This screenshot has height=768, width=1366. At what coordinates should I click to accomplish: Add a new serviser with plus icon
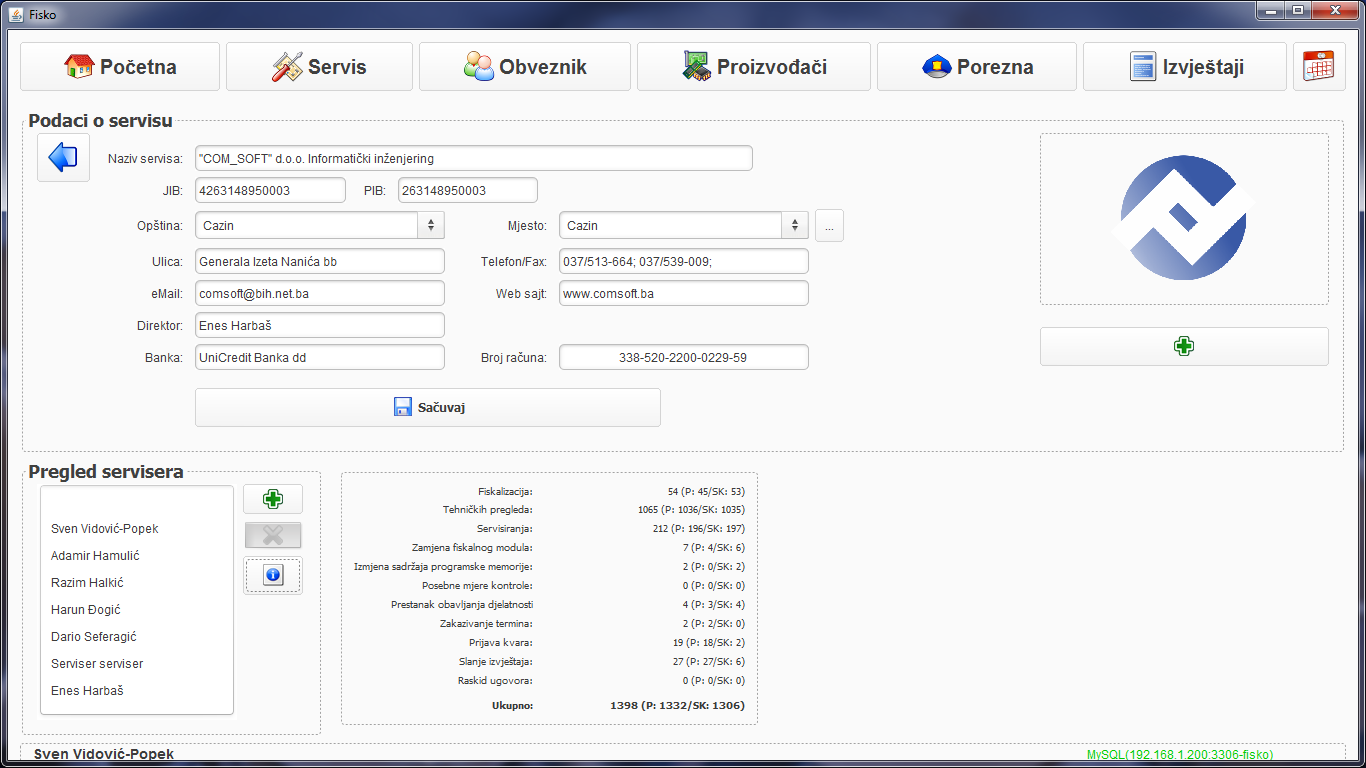pos(272,499)
